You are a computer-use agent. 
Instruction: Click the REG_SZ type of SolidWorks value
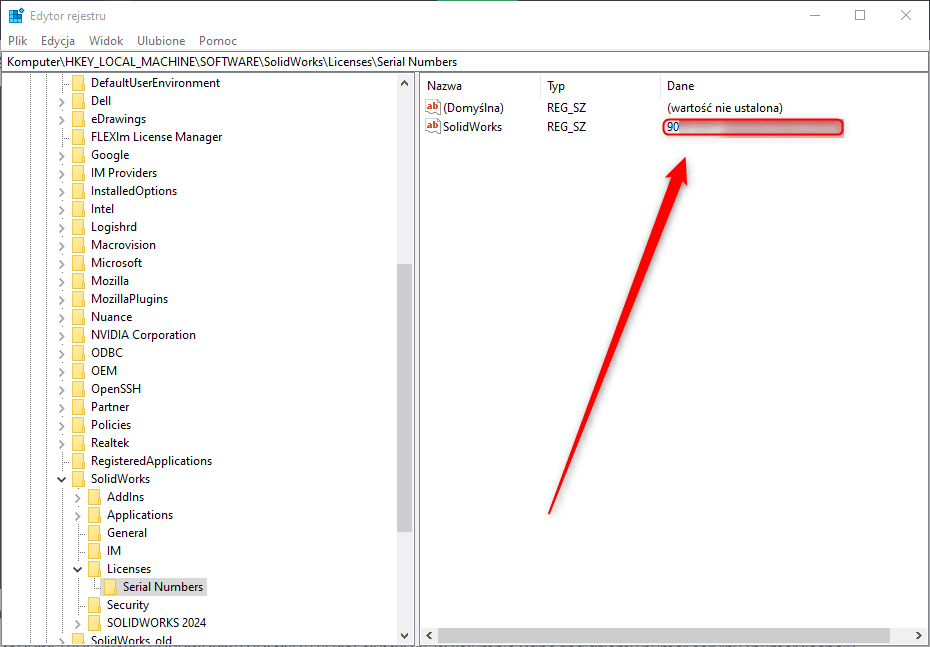click(566, 127)
